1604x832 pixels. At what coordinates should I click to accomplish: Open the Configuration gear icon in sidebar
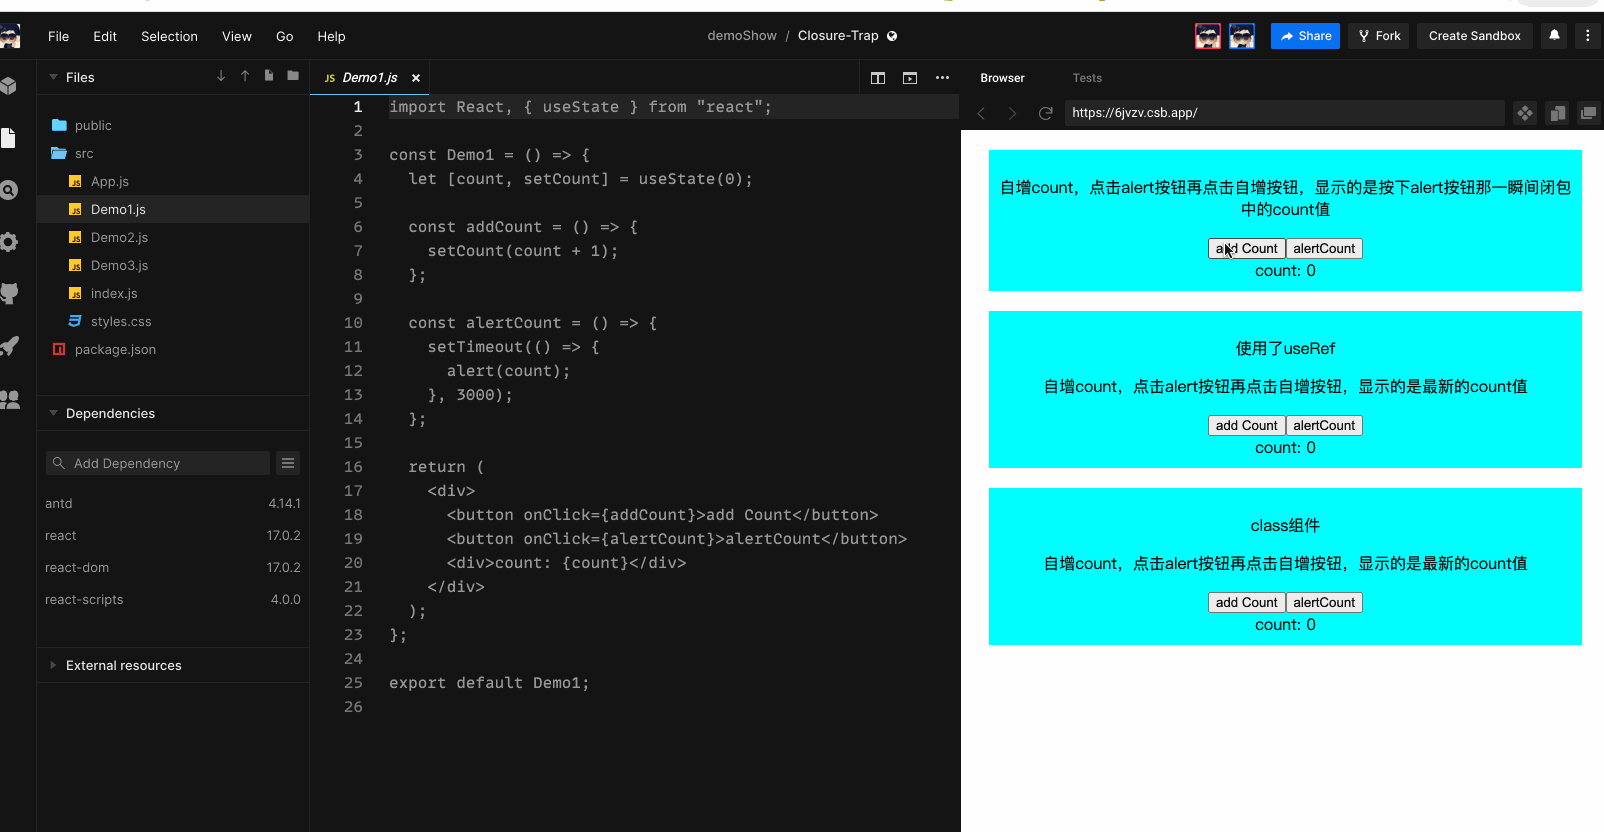pos(9,242)
